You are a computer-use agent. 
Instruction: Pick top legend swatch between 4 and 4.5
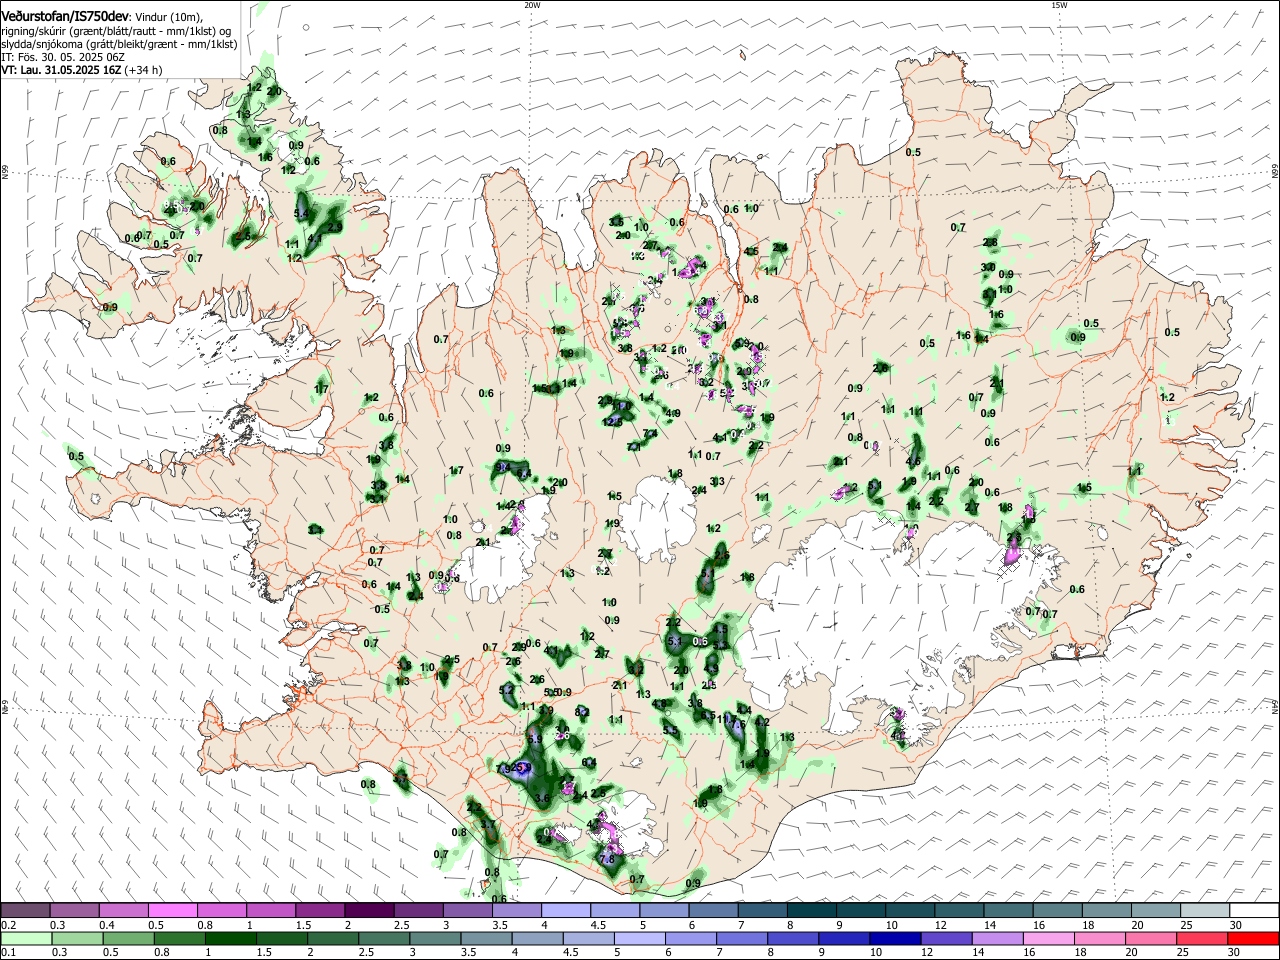pos(565,911)
